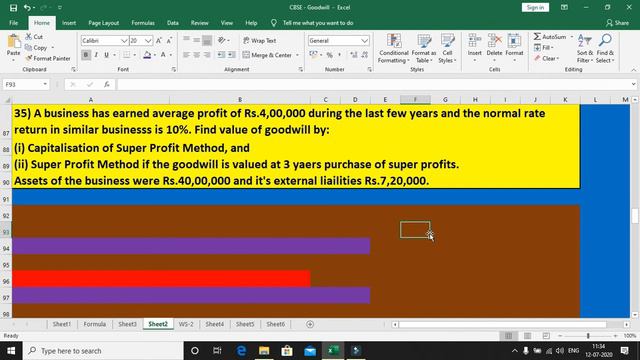Decrease font size with small A icon
The width and height of the screenshot is (640, 360).
point(169,40)
